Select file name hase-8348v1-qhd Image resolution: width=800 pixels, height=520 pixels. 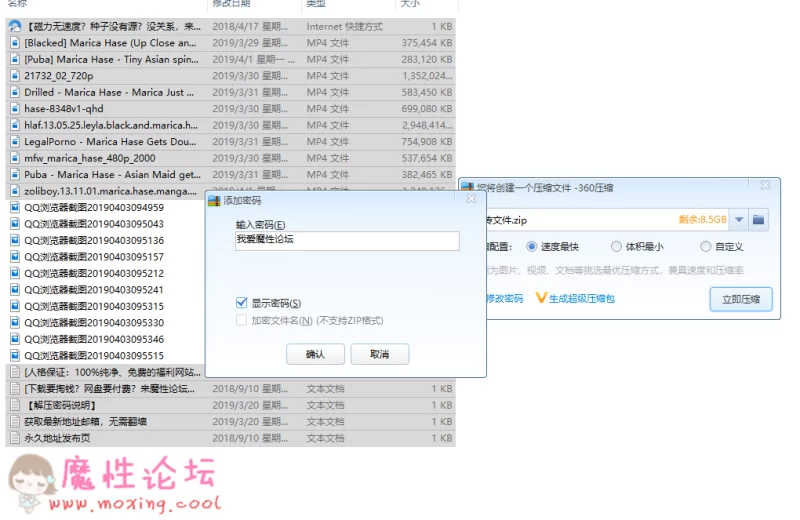pyautogui.click(x=64, y=109)
